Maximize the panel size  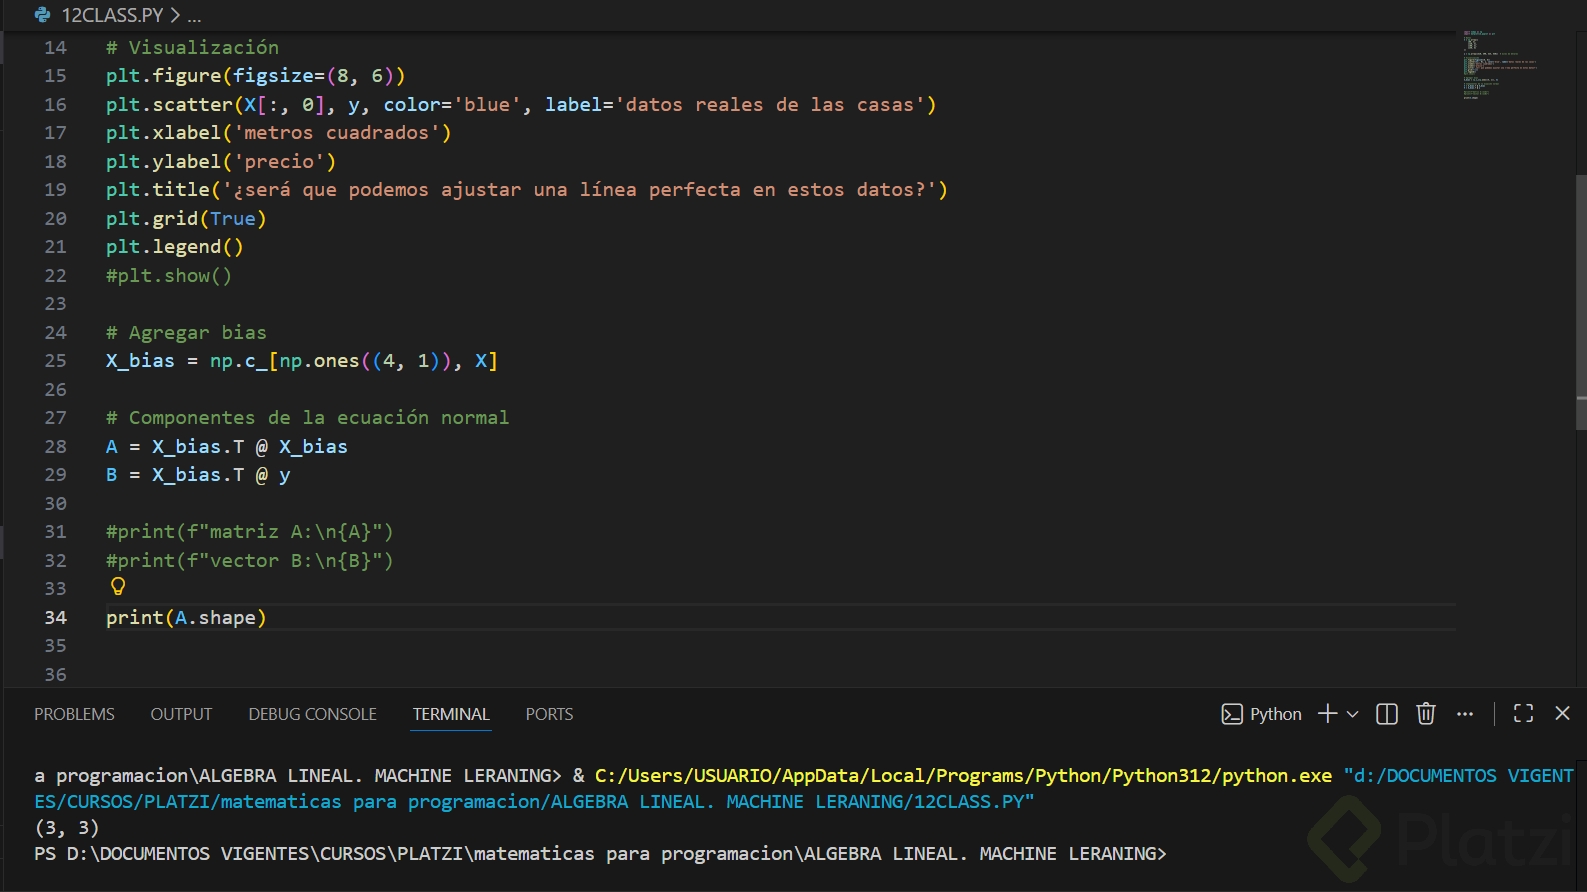(x=1523, y=713)
